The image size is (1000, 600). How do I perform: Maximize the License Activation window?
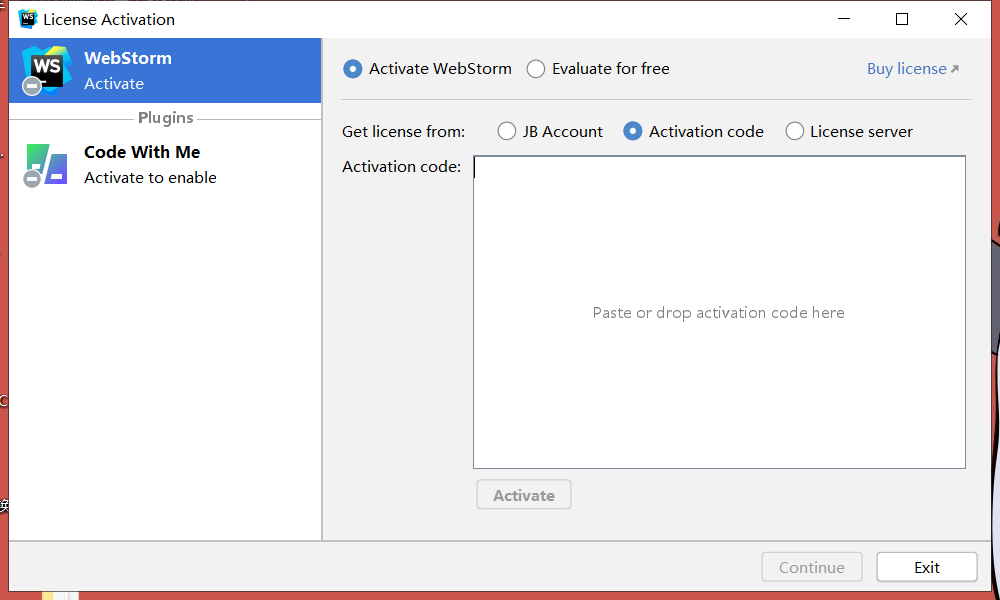(902, 19)
